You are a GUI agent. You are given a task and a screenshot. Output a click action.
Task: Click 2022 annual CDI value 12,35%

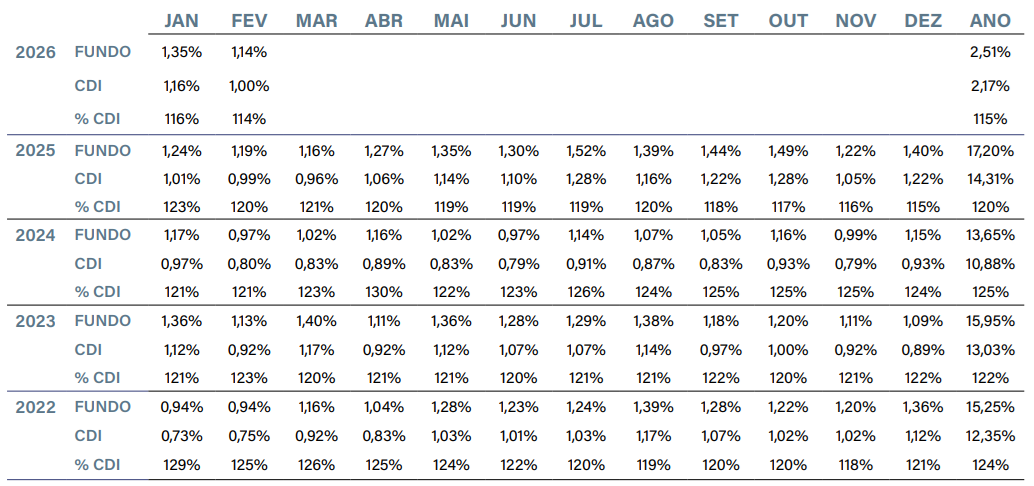pos(990,436)
